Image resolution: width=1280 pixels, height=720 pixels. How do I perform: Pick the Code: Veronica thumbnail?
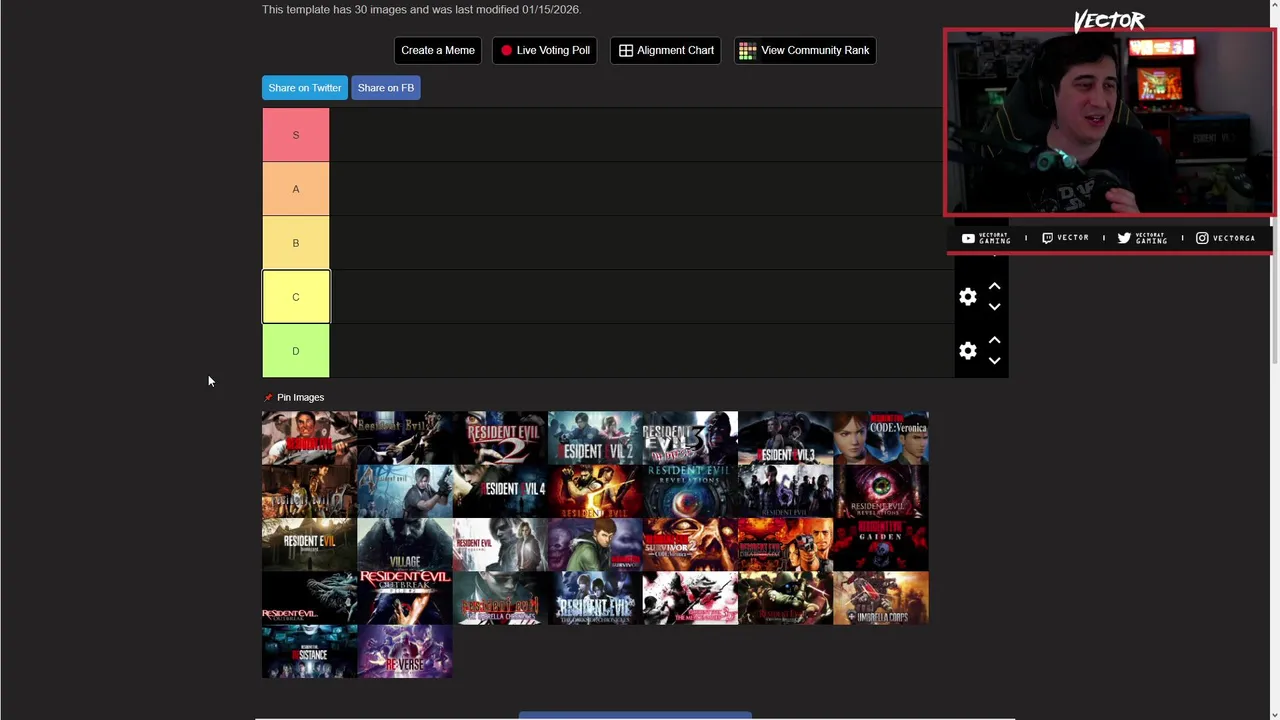tap(881, 438)
